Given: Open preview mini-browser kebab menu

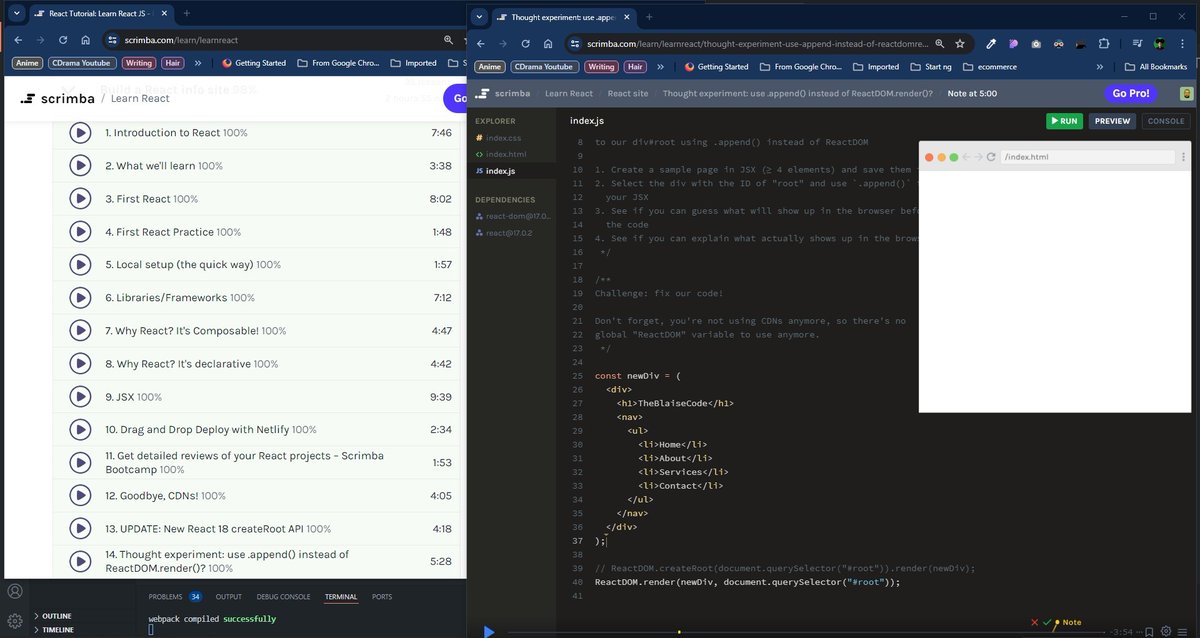Looking at the screenshot, I should point(1183,157).
